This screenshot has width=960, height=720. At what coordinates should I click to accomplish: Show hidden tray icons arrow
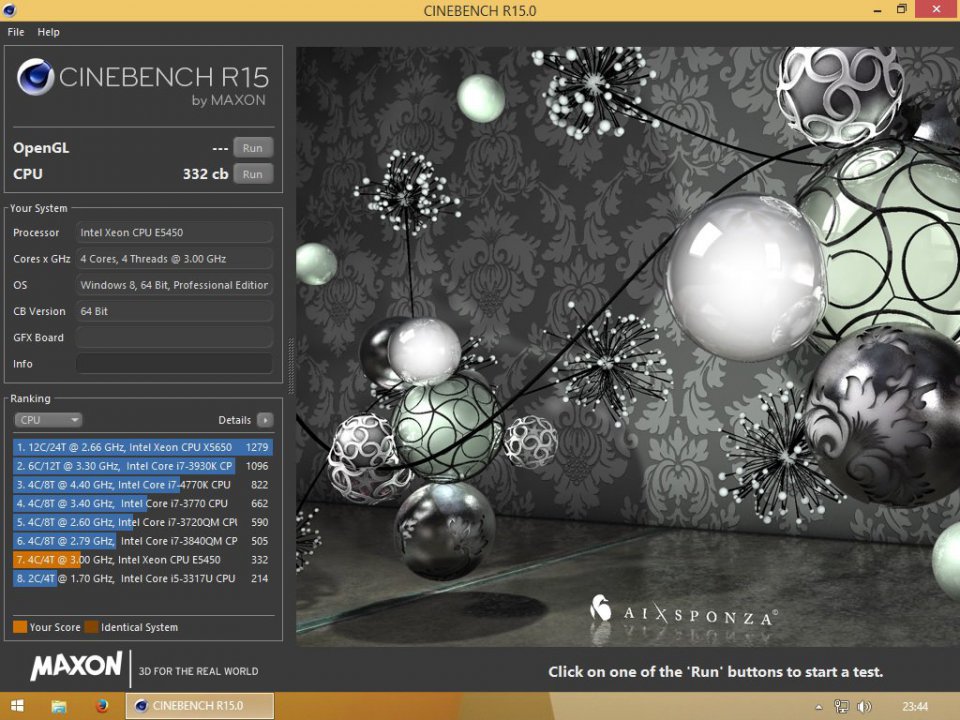pos(819,707)
